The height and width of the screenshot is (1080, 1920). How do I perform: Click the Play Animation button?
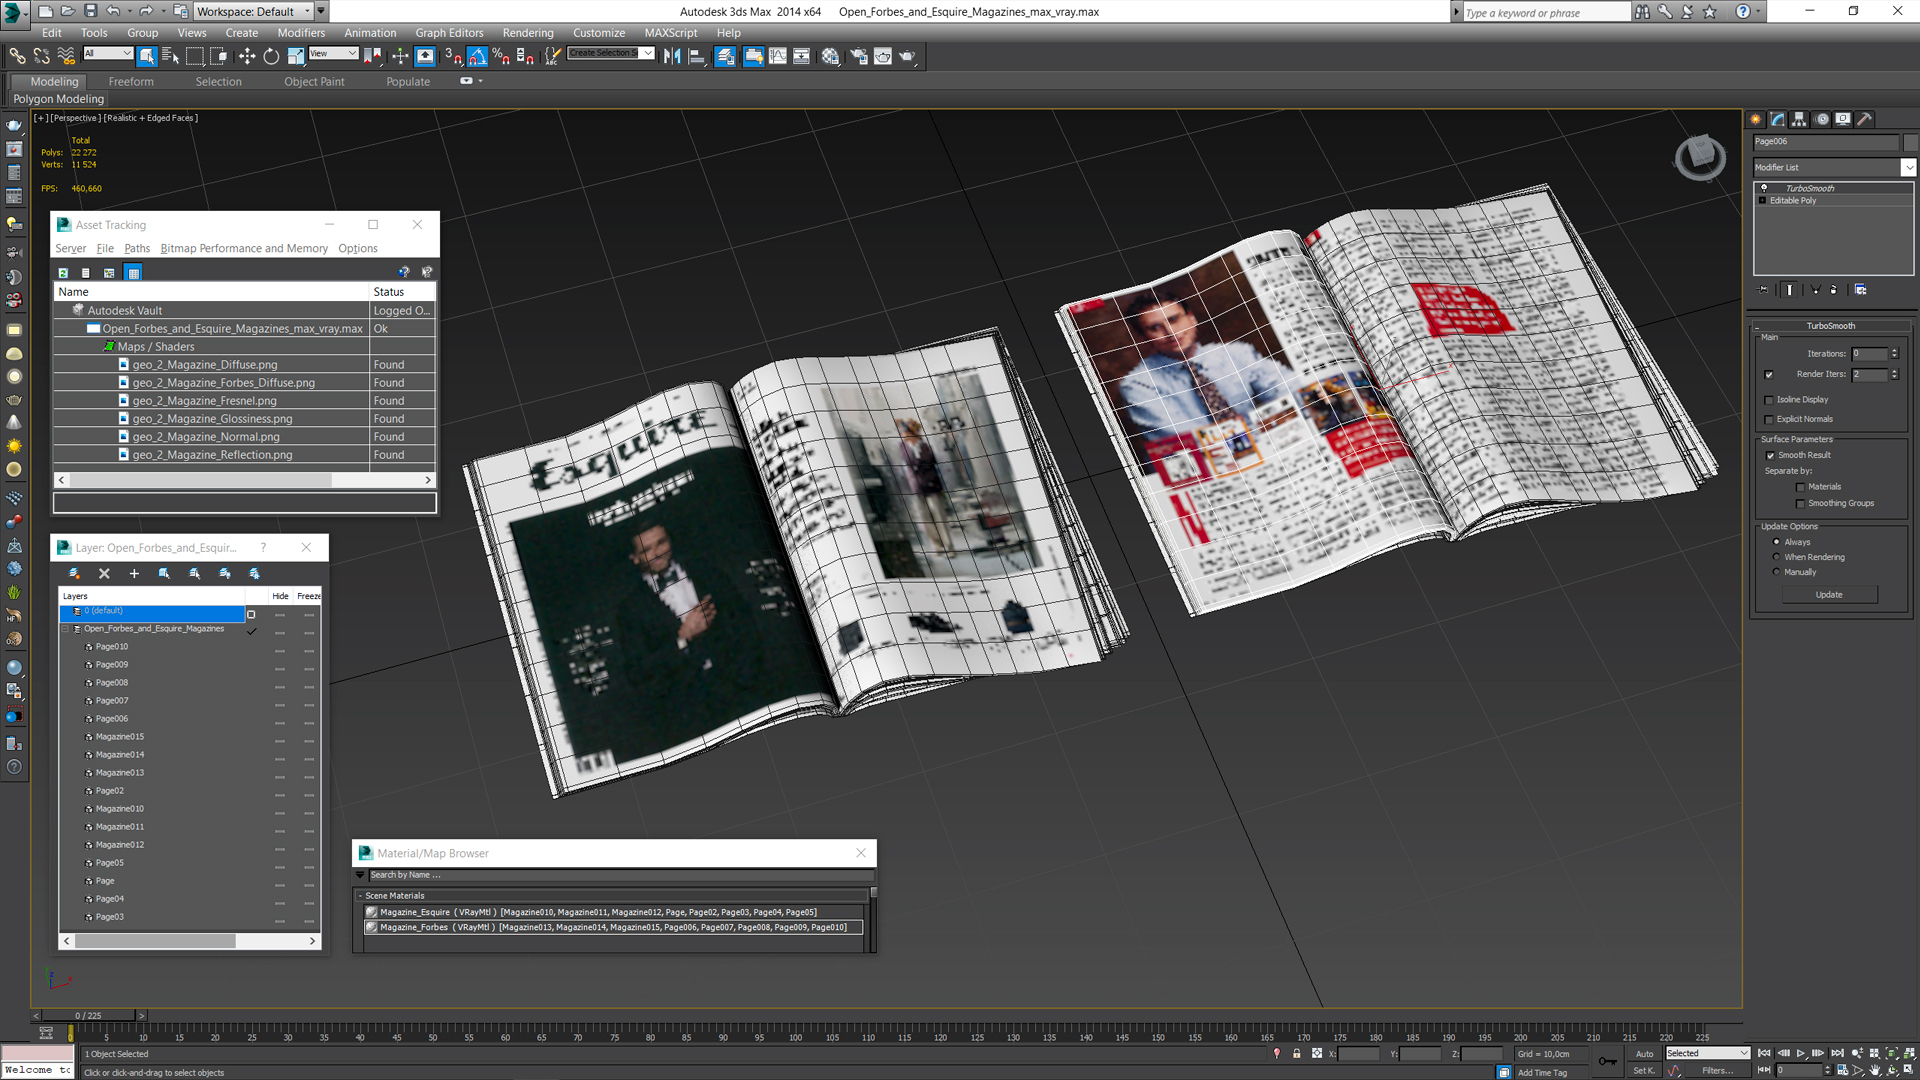1801,1053
